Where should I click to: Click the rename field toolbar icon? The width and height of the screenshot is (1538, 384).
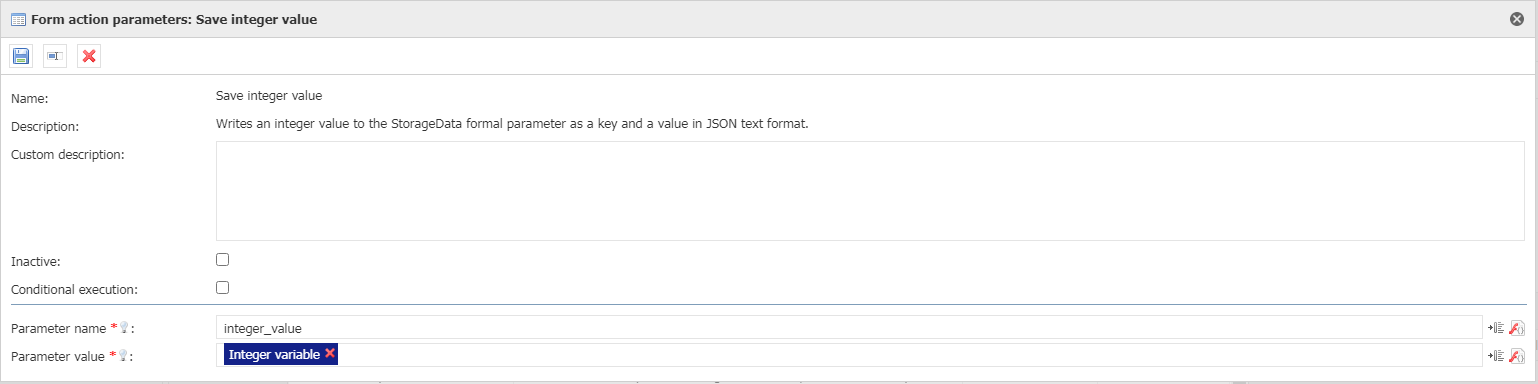coord(55,56)
